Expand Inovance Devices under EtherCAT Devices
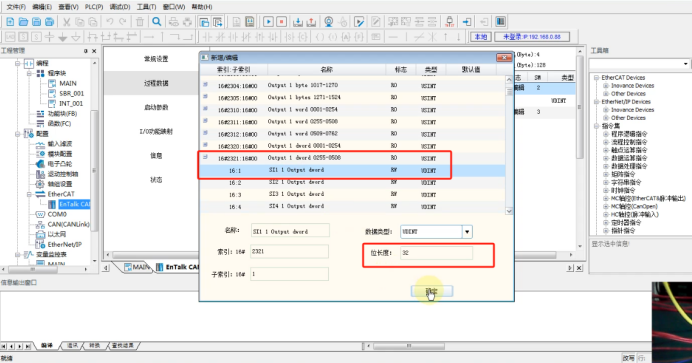692x363 pixels. 606,86
